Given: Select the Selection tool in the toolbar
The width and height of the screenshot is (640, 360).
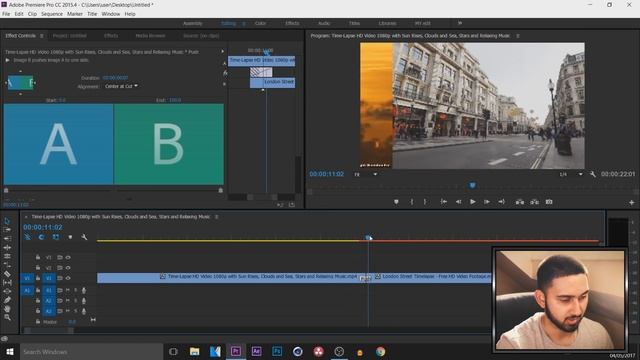Looking at the screenshot, I should (7, 221).
